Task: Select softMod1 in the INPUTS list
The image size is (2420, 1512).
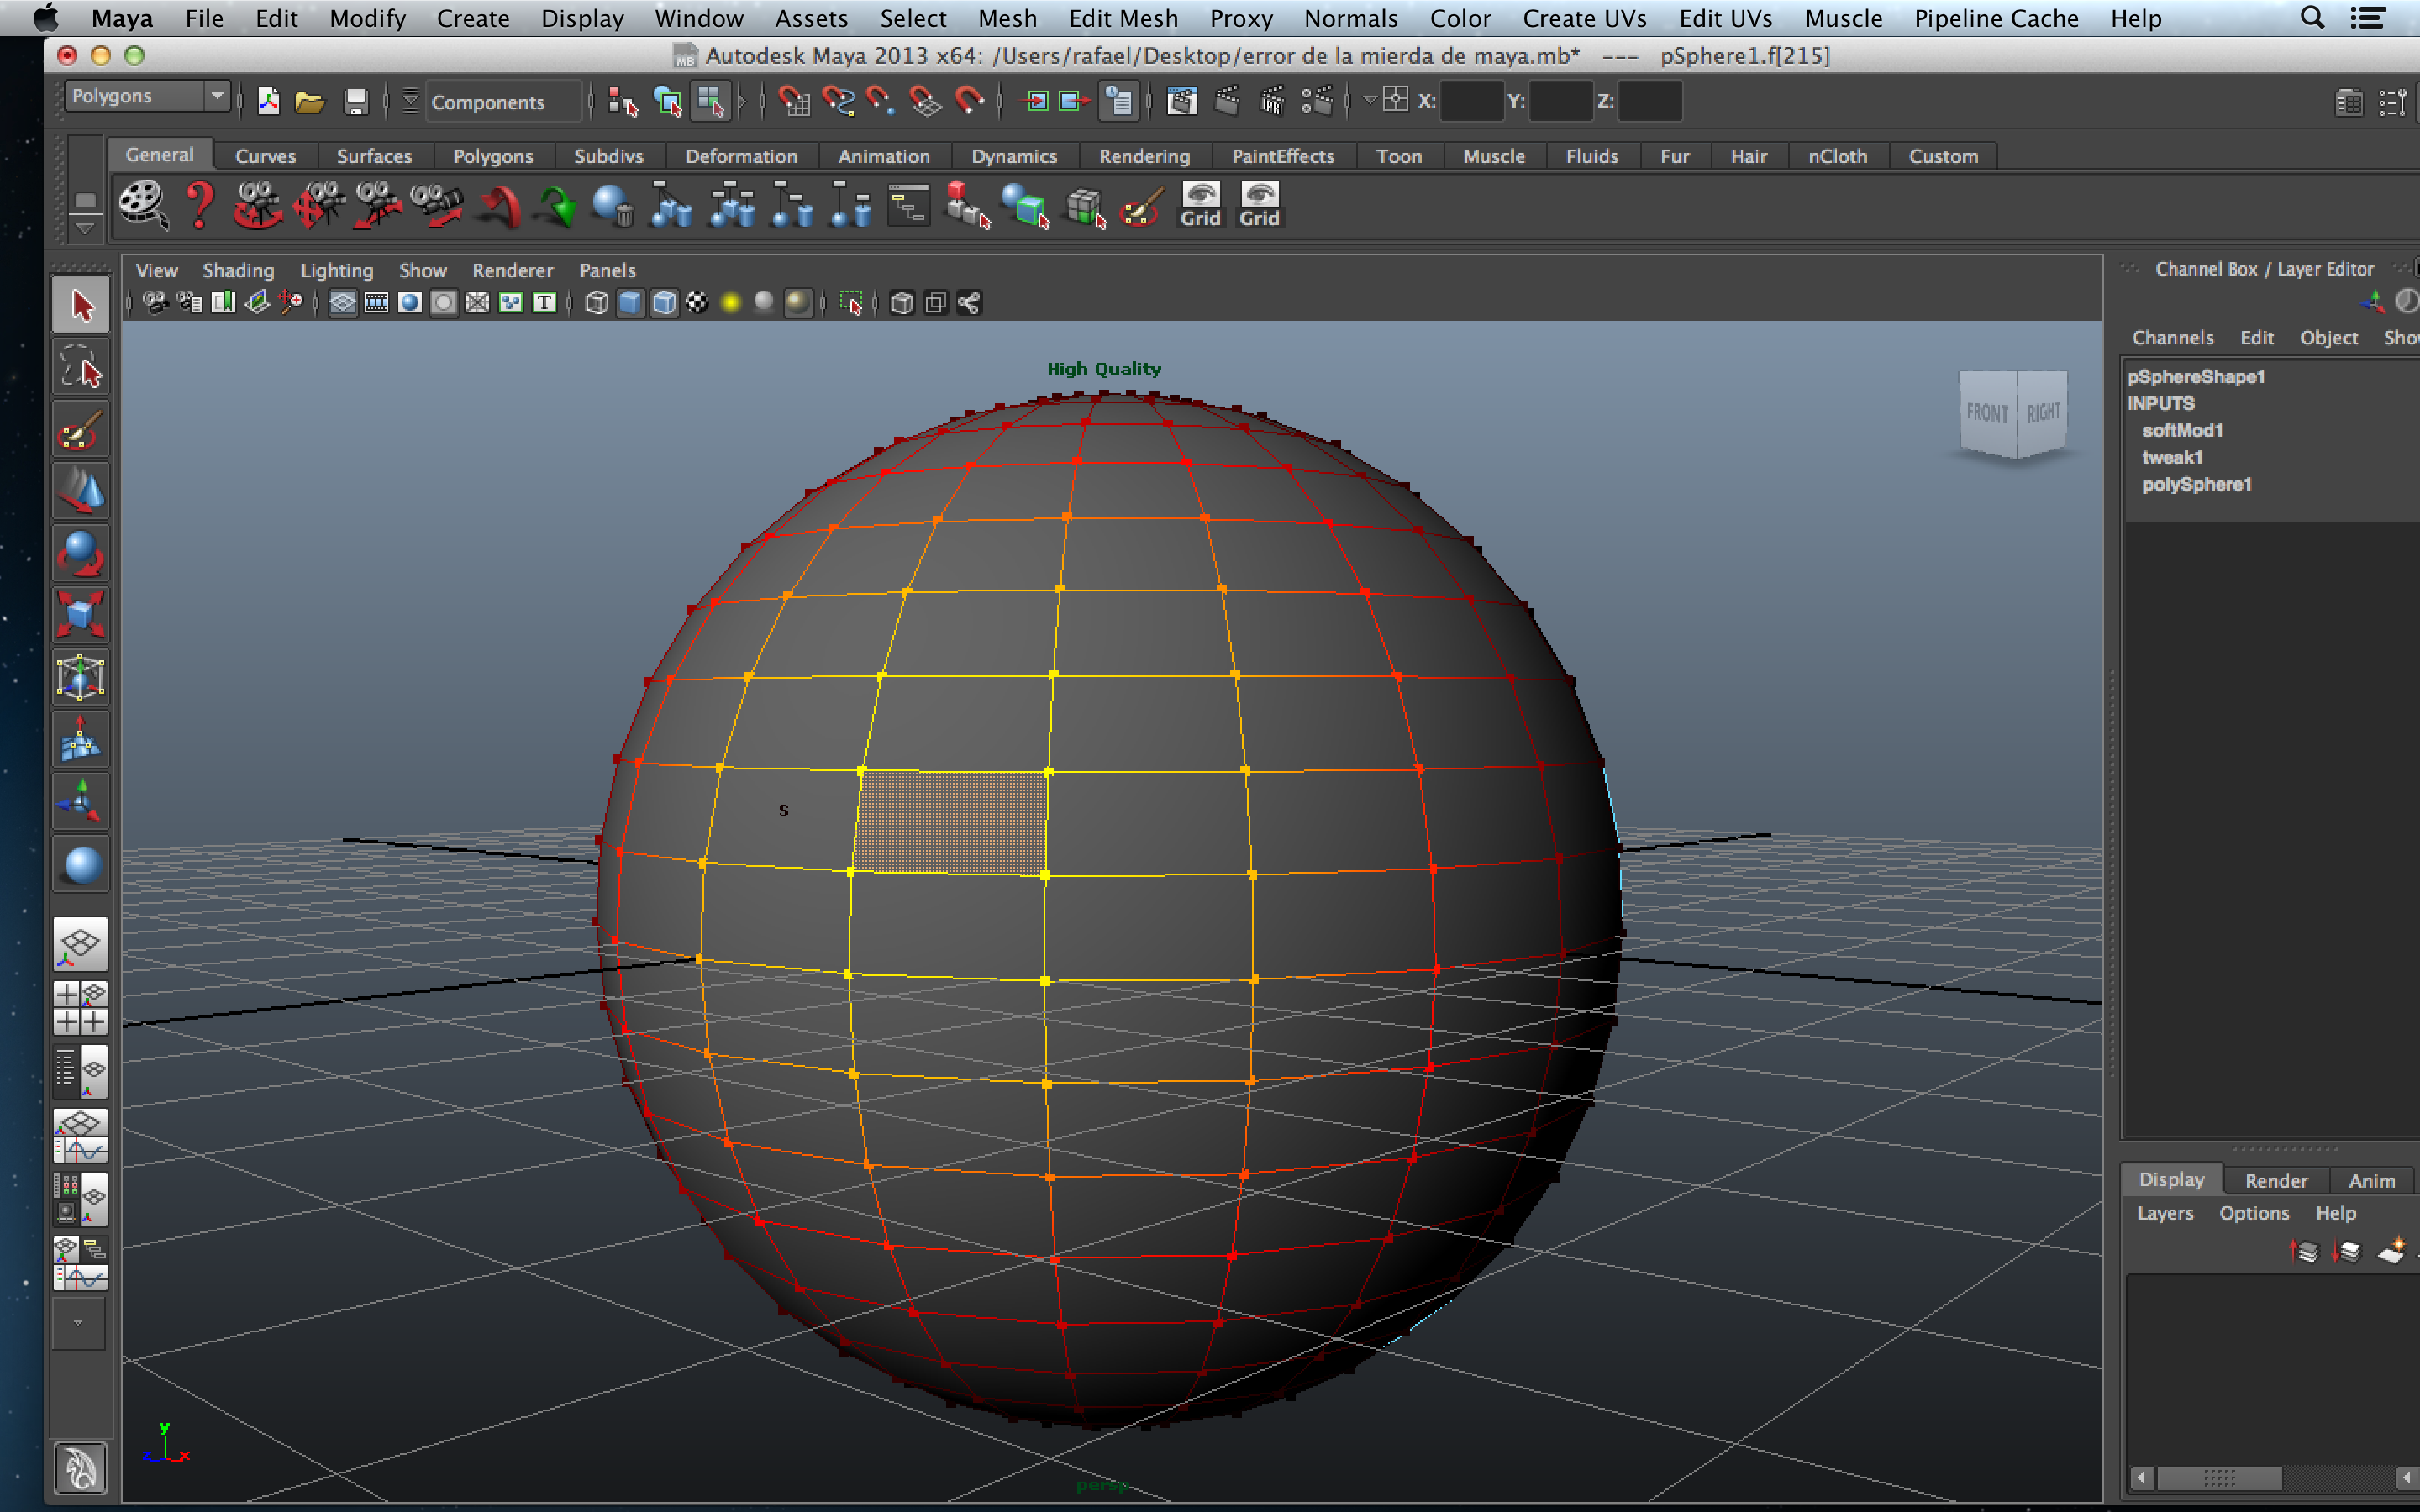Action: (2181, 430)
